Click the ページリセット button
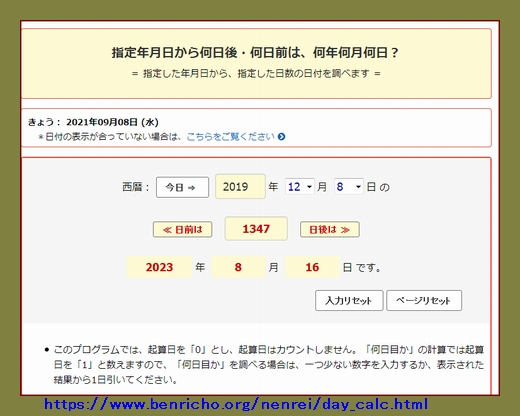This screenshot has height=416, width=520. pyautogui.click(x=424, y=300)
